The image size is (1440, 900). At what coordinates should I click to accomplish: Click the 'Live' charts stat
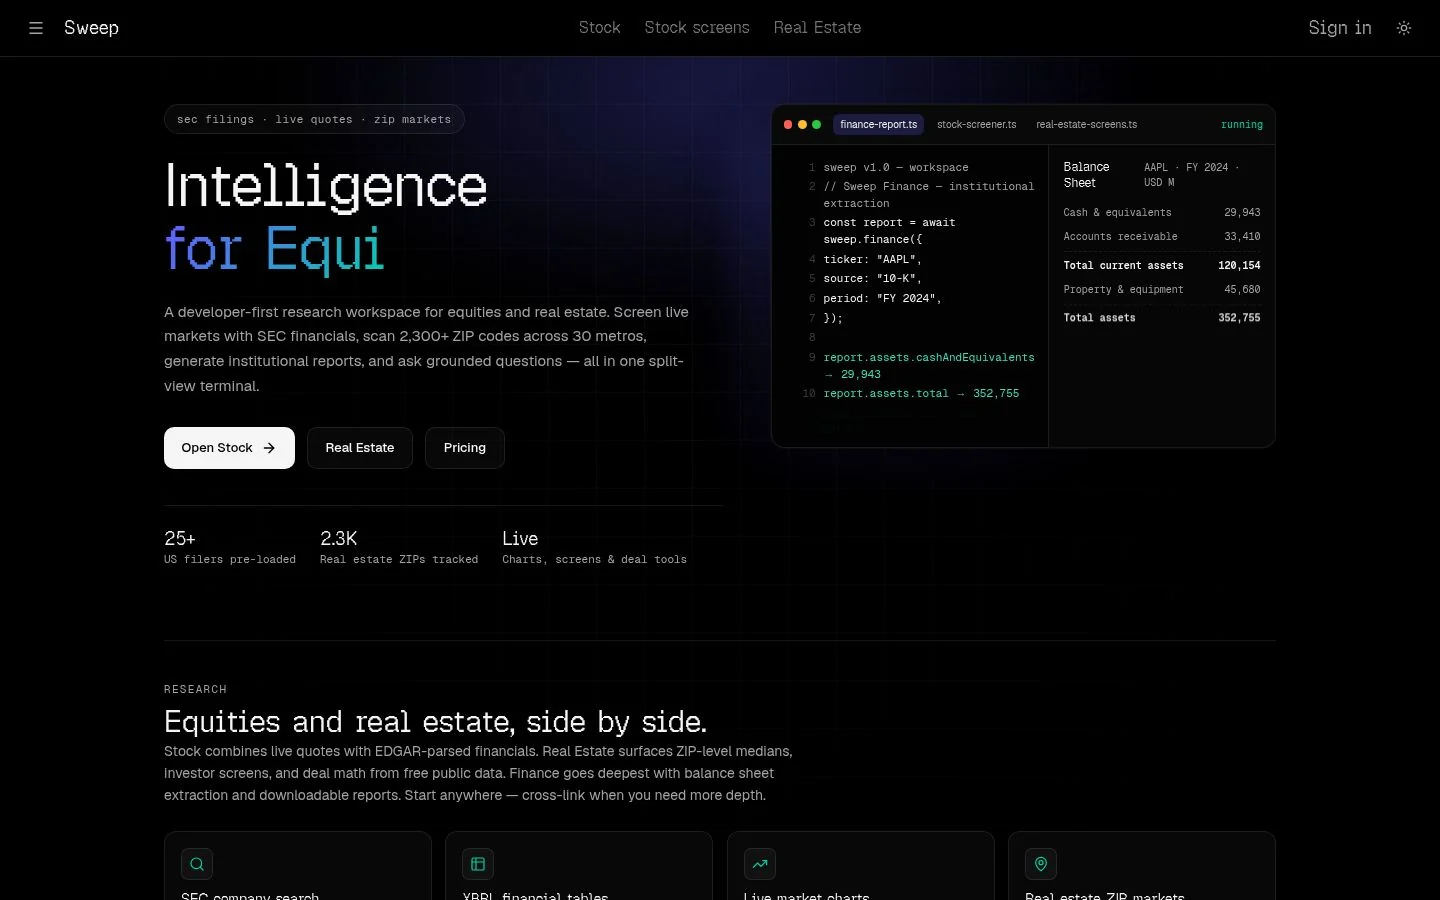(x=594, y=548)
